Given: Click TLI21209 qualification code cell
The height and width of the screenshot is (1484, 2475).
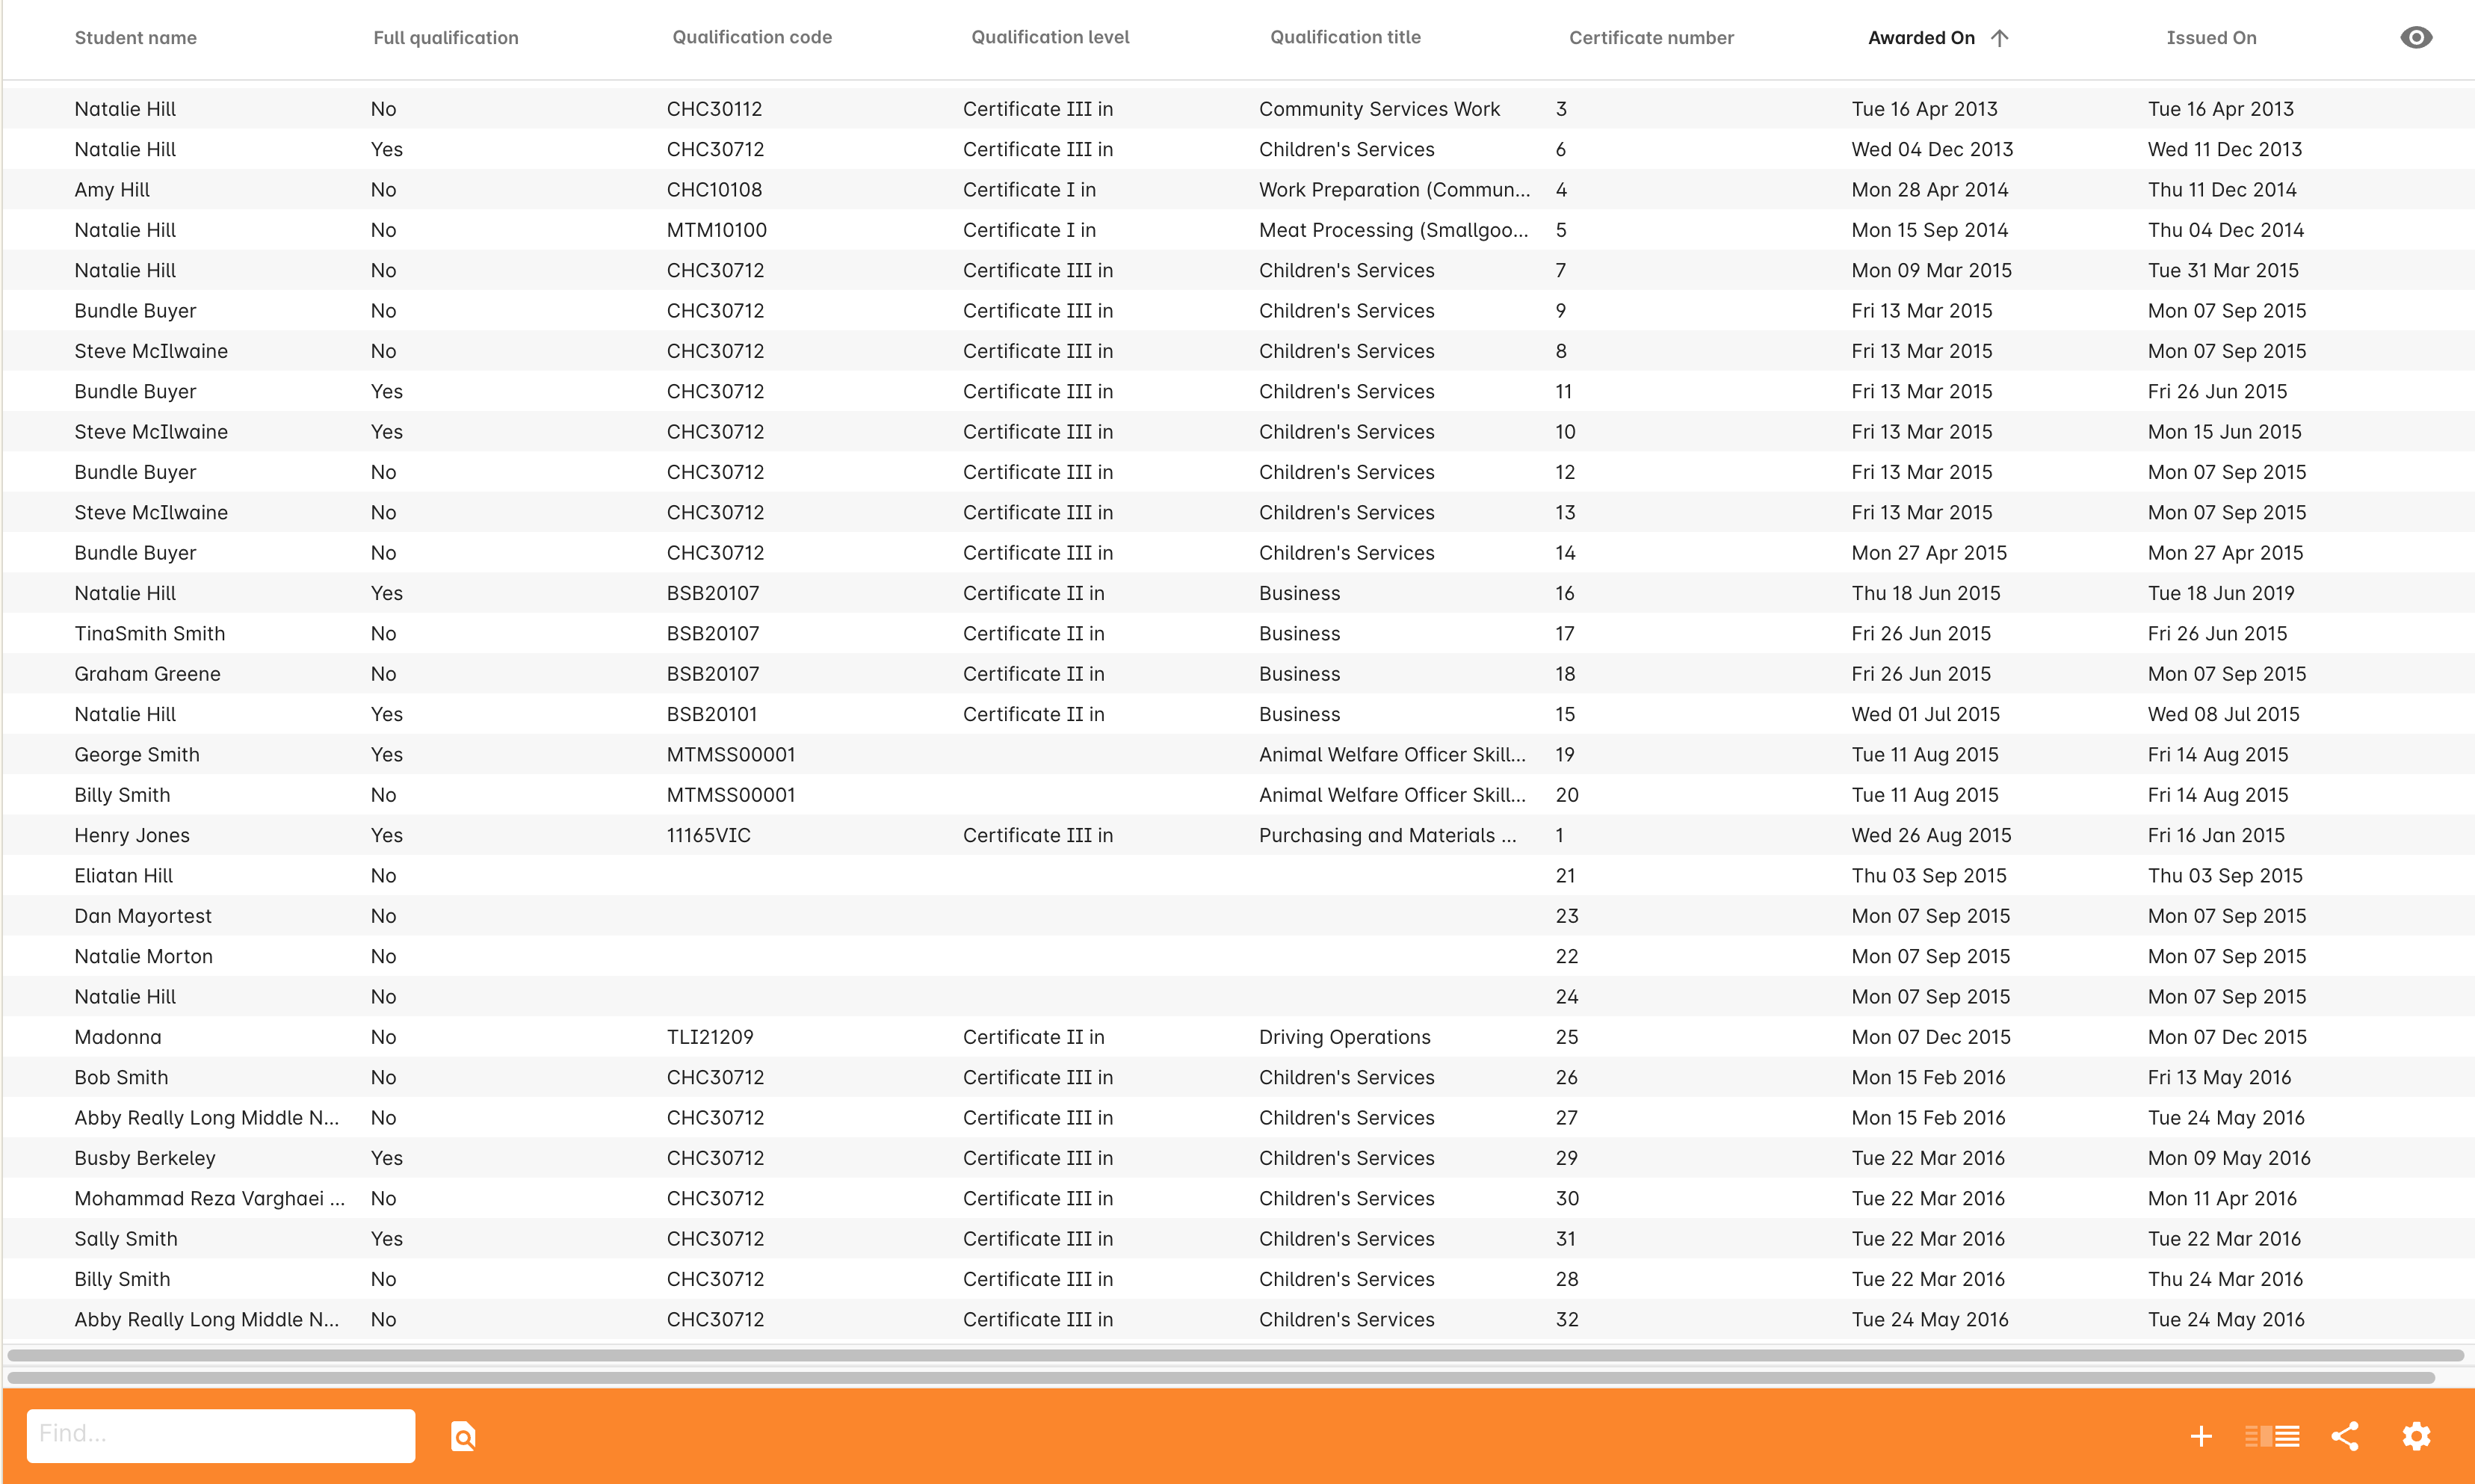Looking at the screenshot, I should click(710, 1037).
